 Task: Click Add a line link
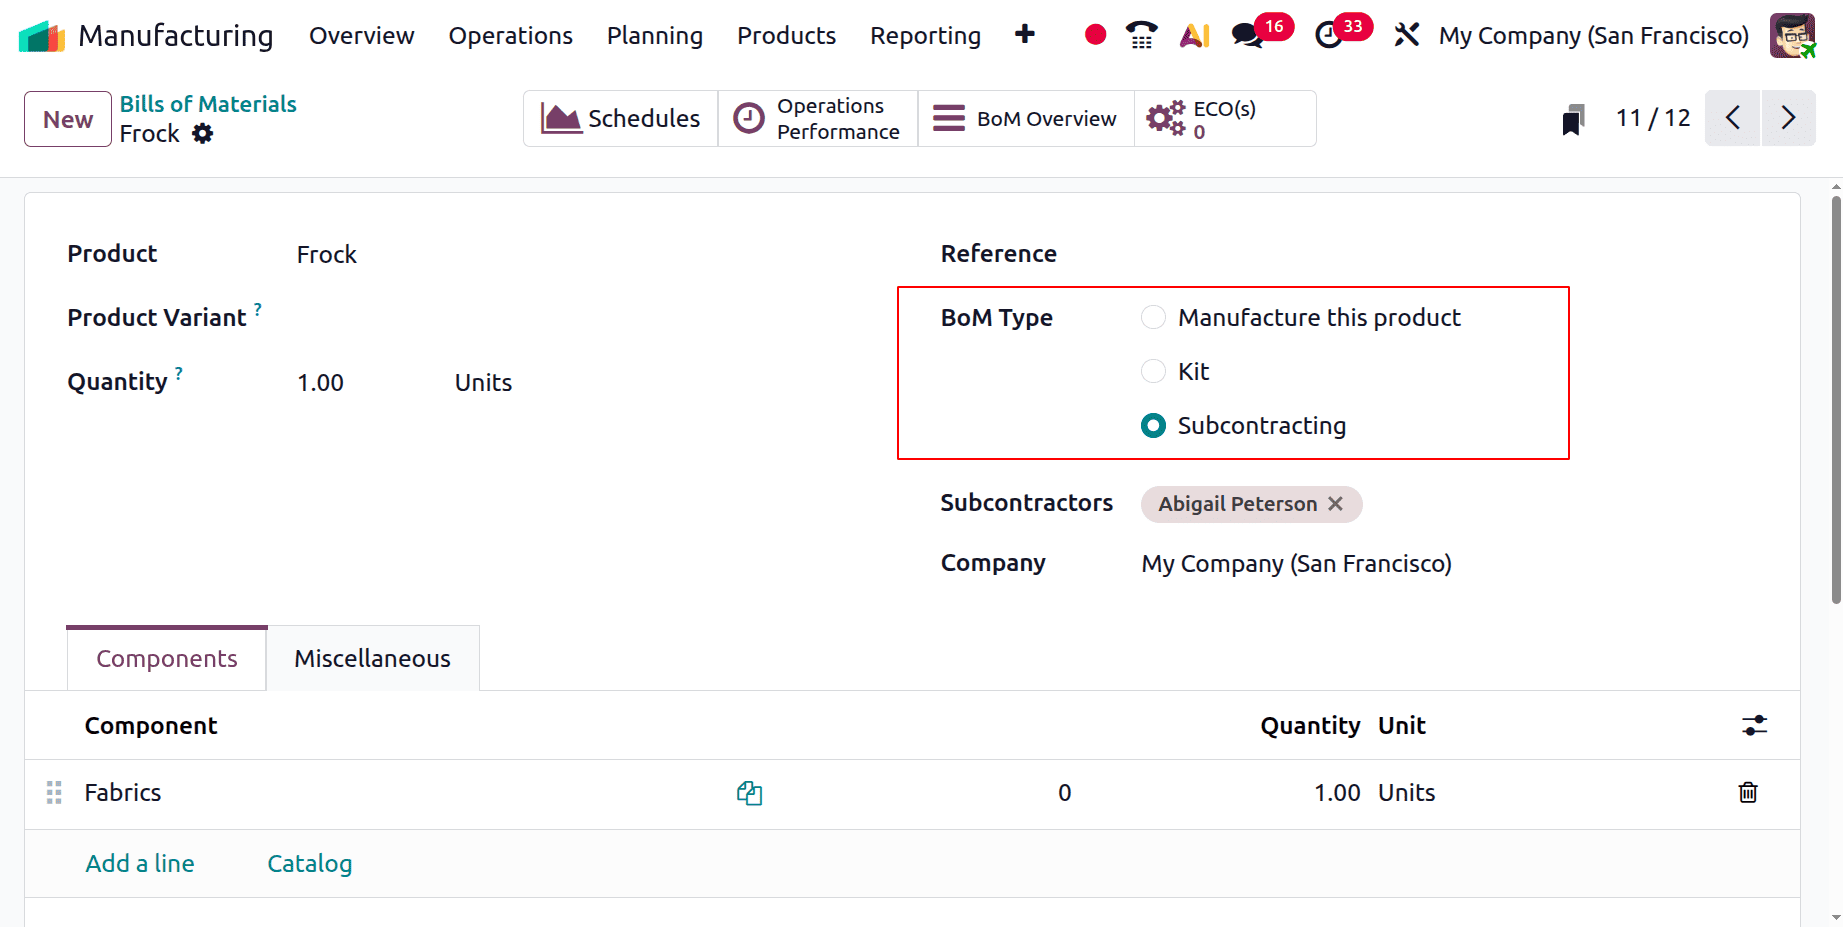140,863
